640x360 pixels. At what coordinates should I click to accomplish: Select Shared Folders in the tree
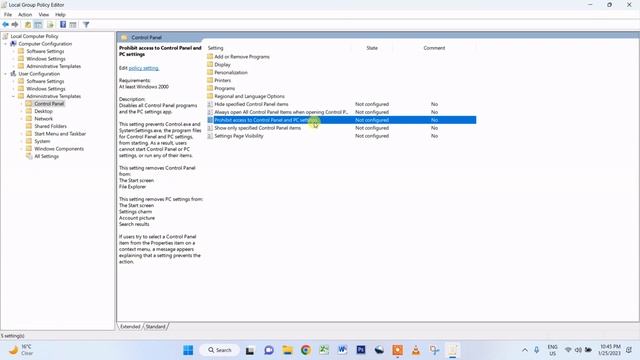click(50, 126)
